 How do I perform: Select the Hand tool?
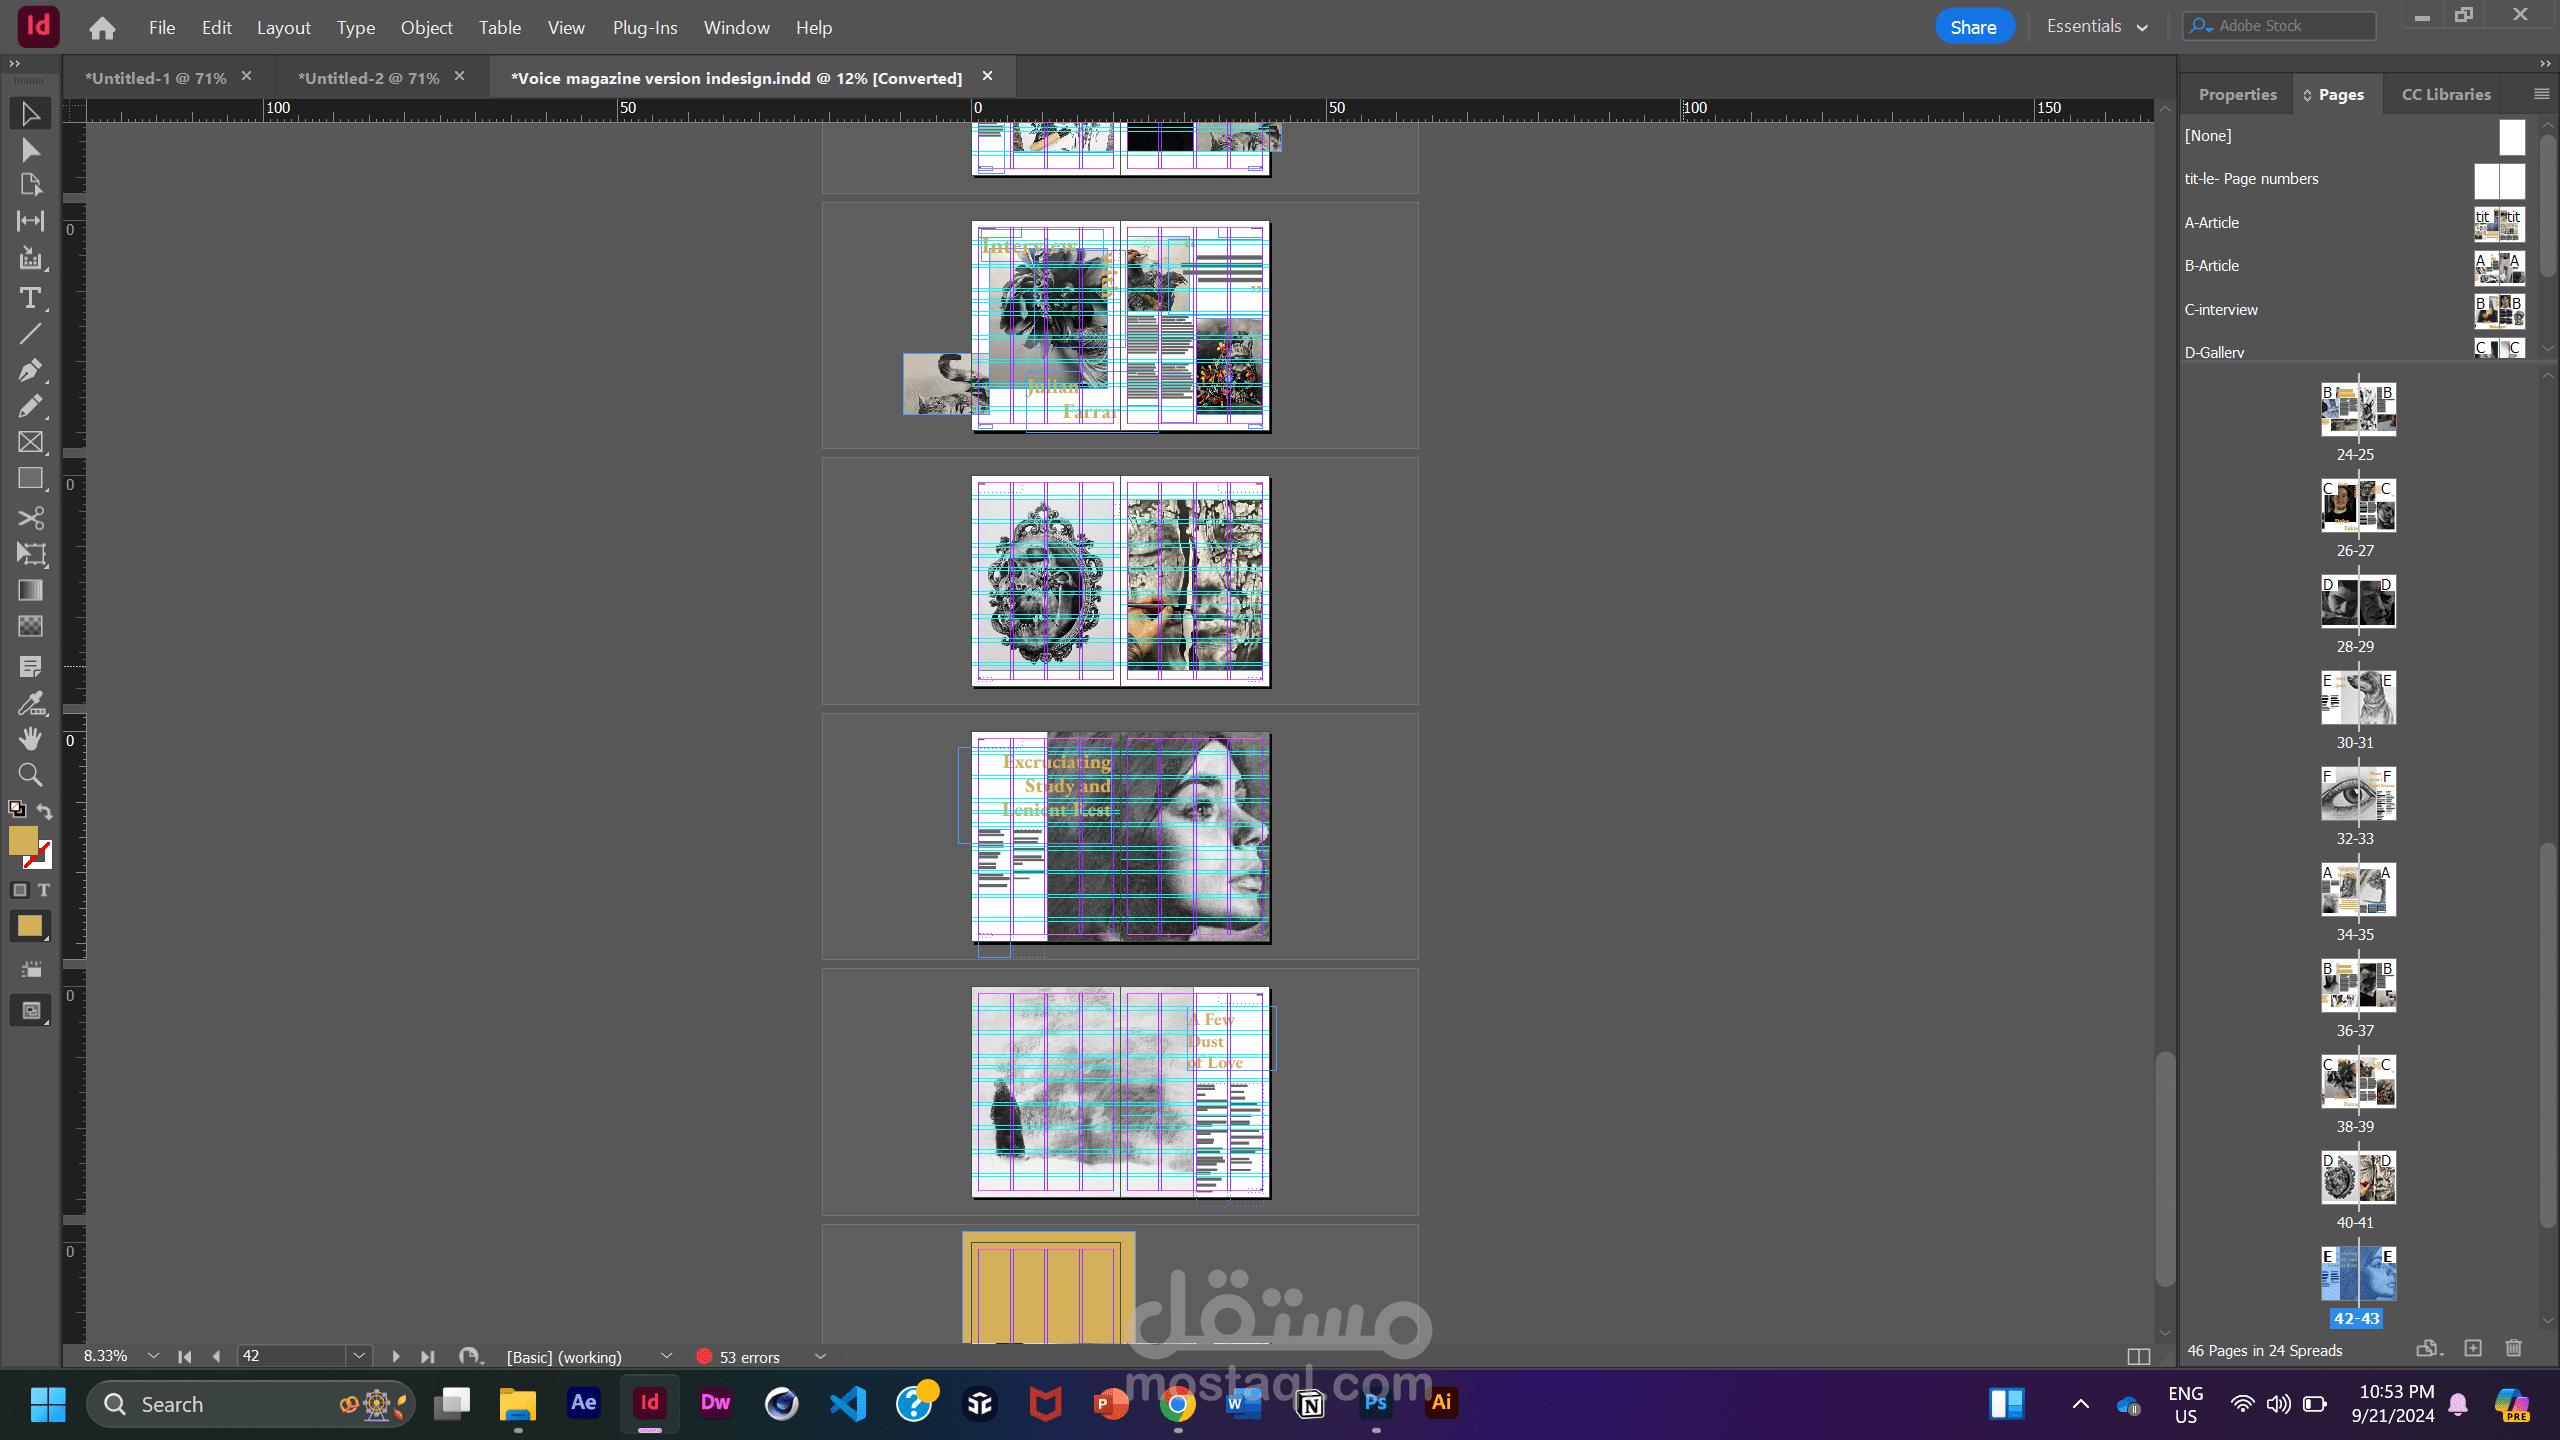tap(30, 738)
